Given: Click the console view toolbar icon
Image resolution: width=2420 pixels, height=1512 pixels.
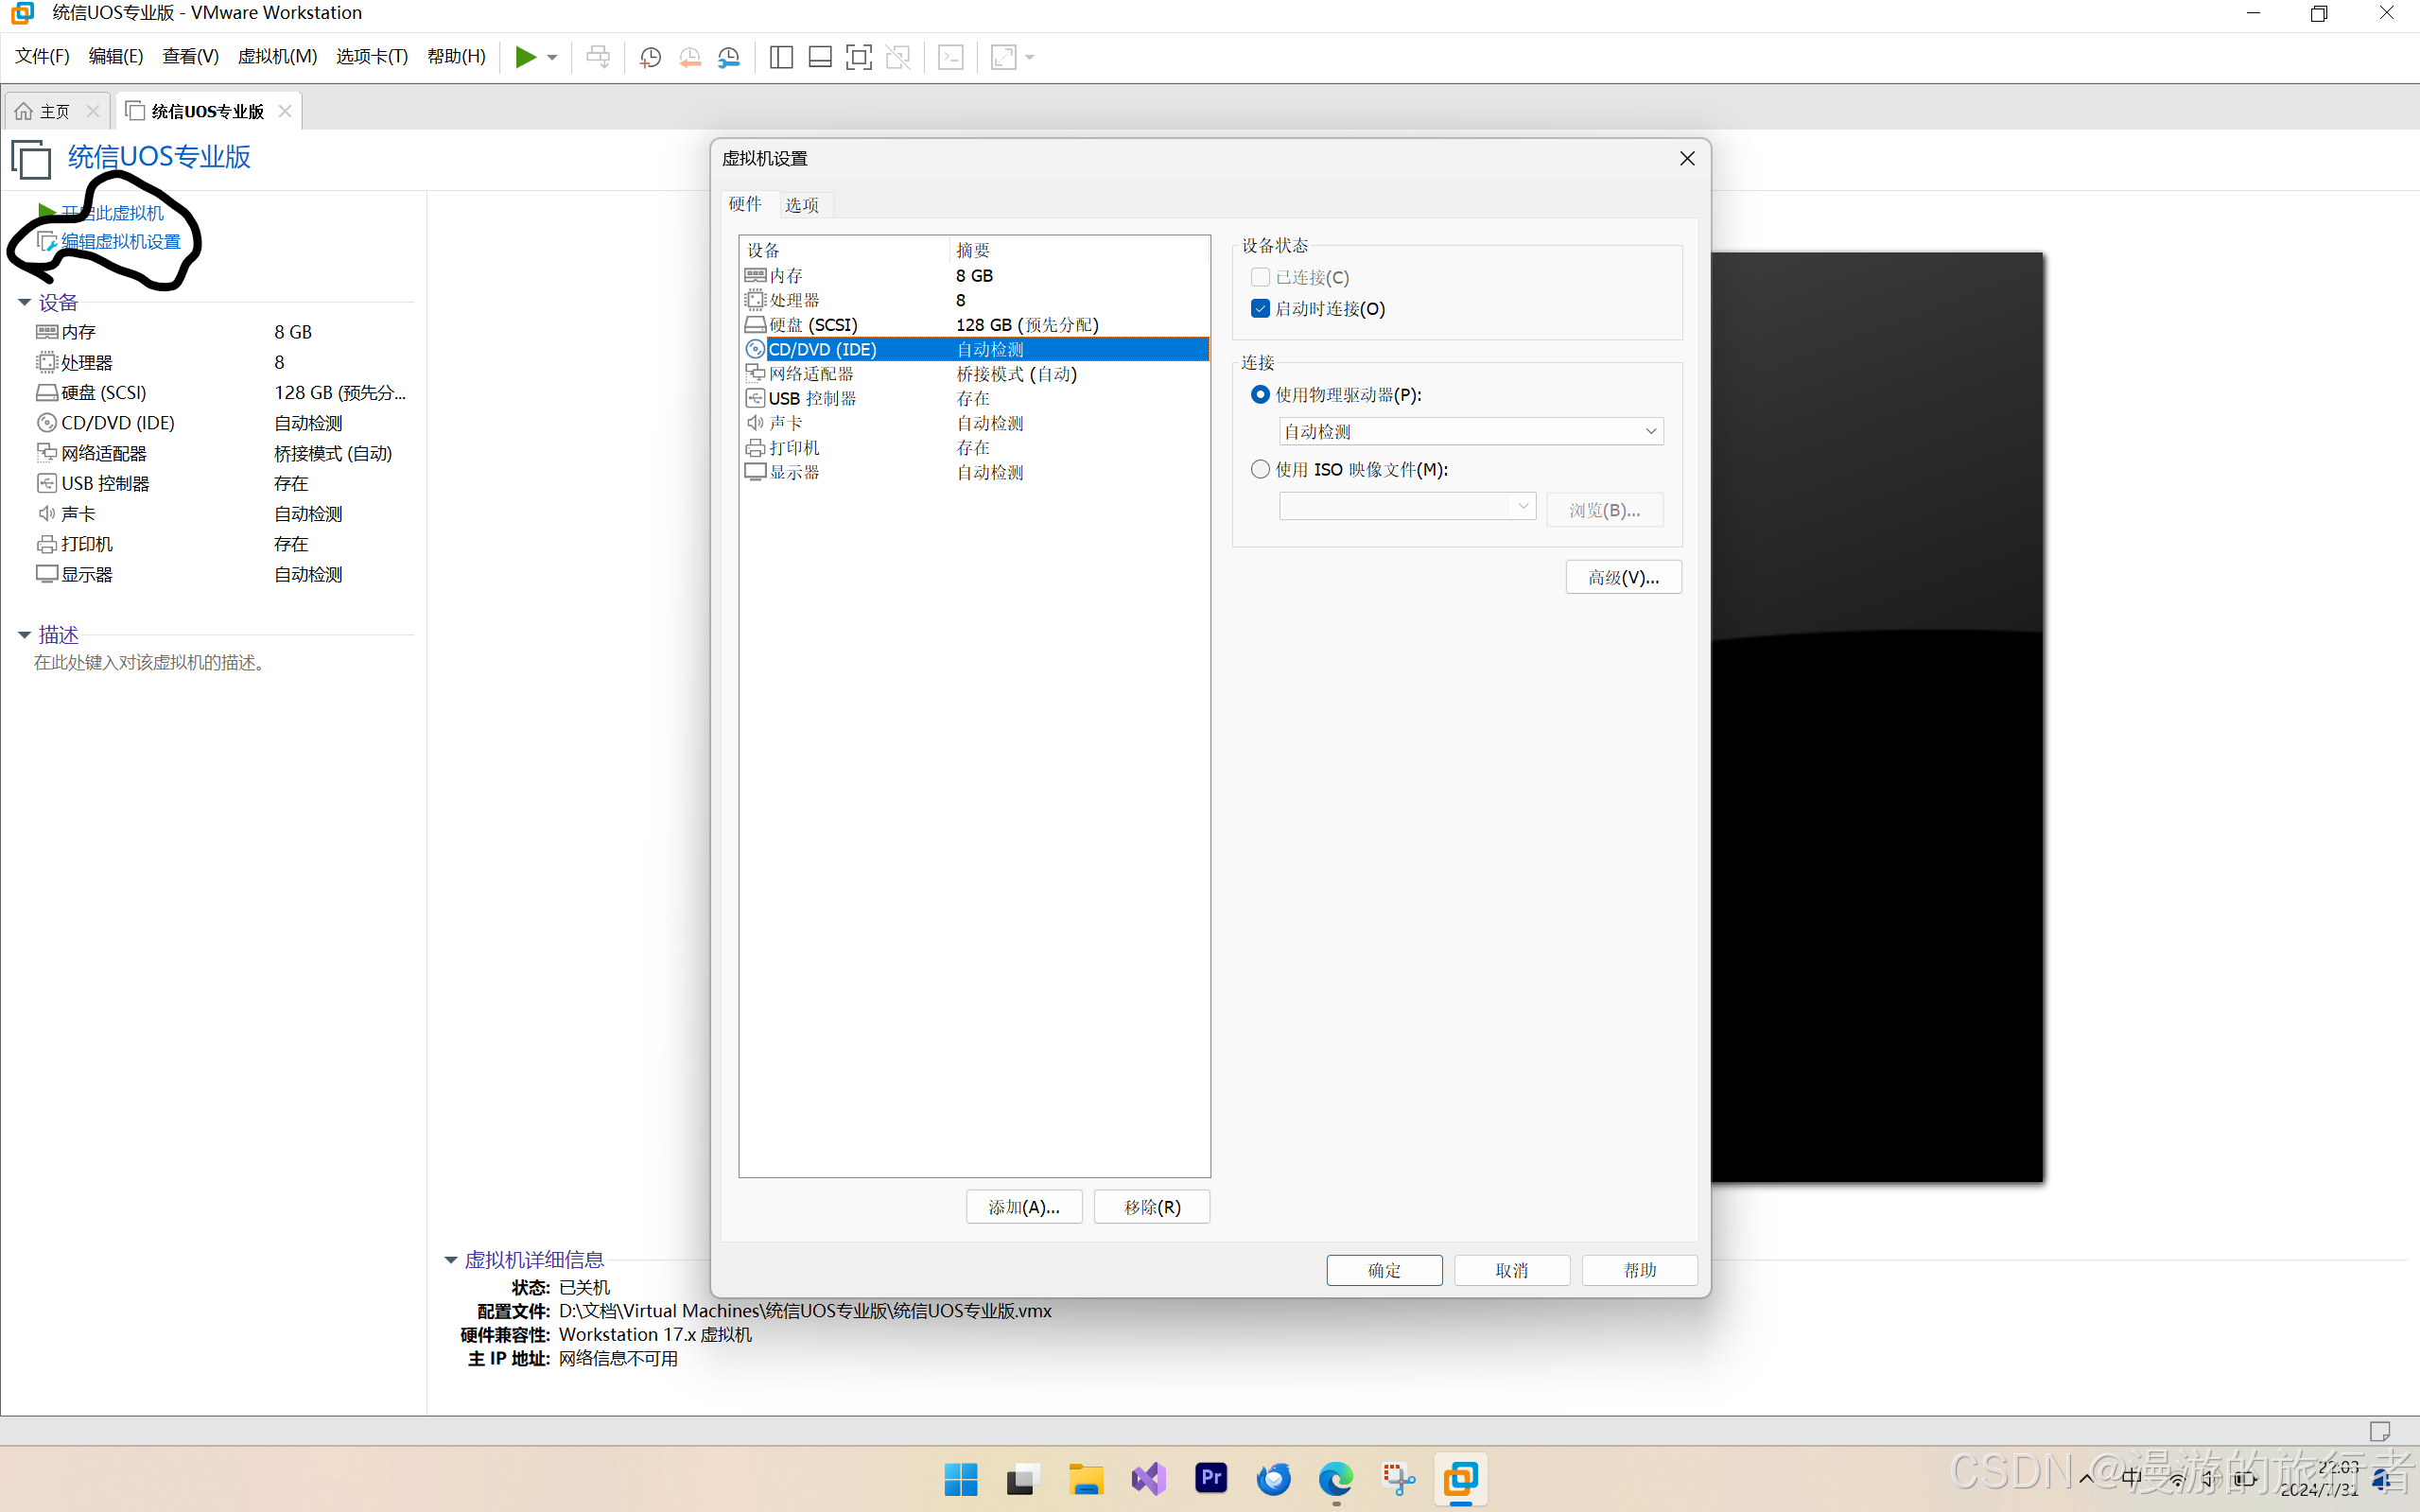Looking at the screenshot, I should point(951,57).
